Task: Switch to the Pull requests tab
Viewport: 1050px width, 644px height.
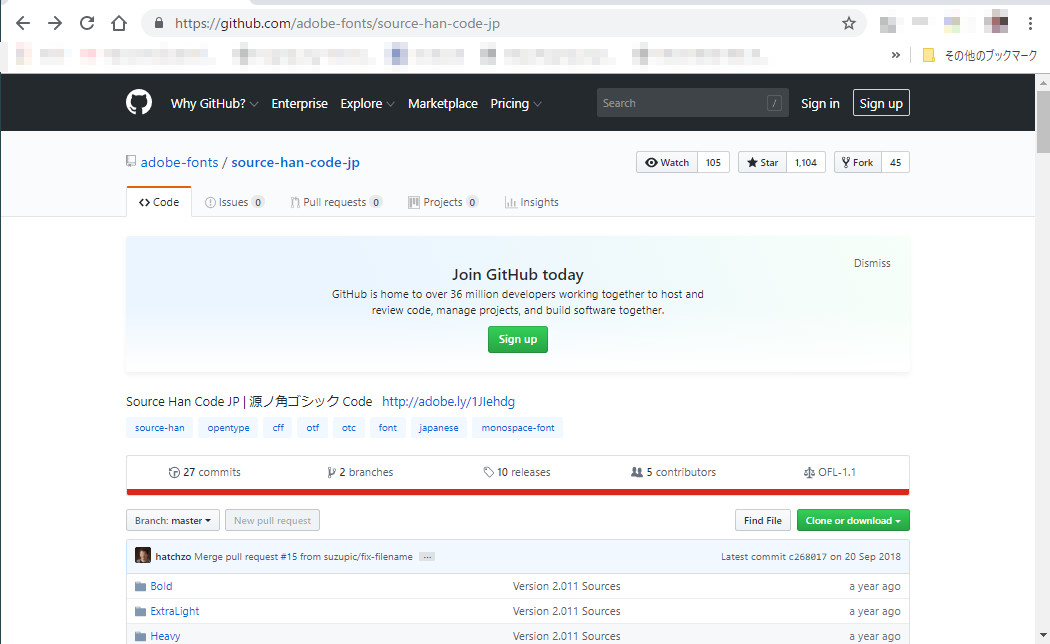Action: (x=336, y=202)
